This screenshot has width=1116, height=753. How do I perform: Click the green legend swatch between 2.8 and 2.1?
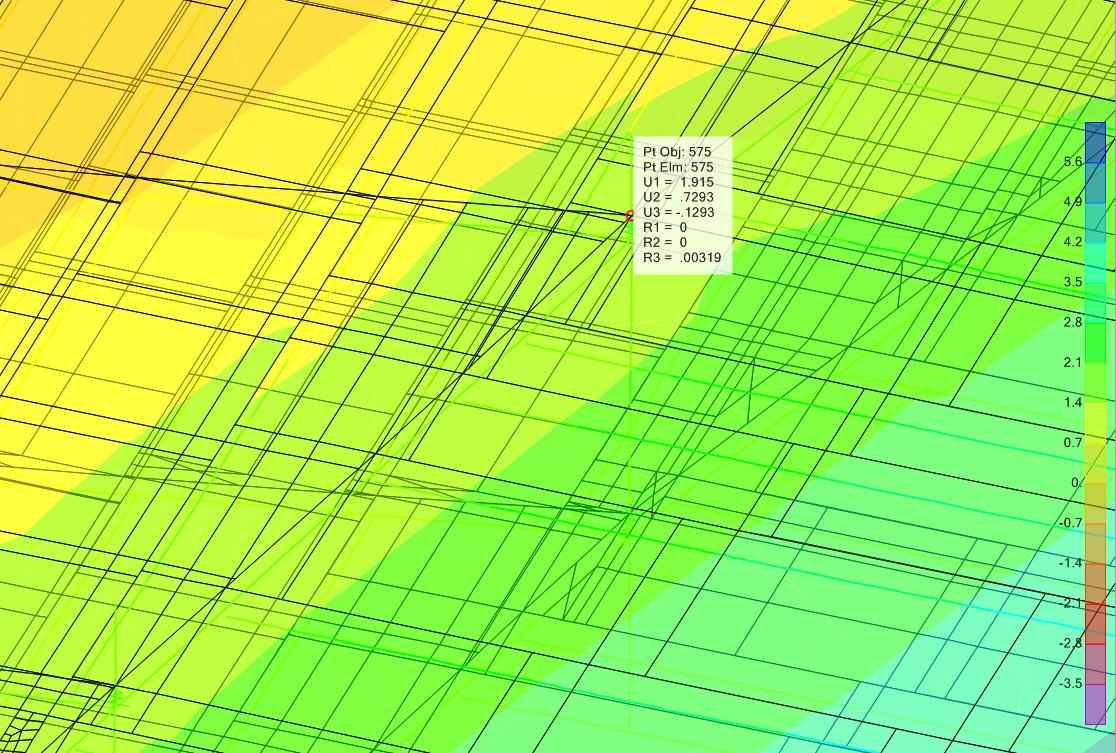point(1095,343)
